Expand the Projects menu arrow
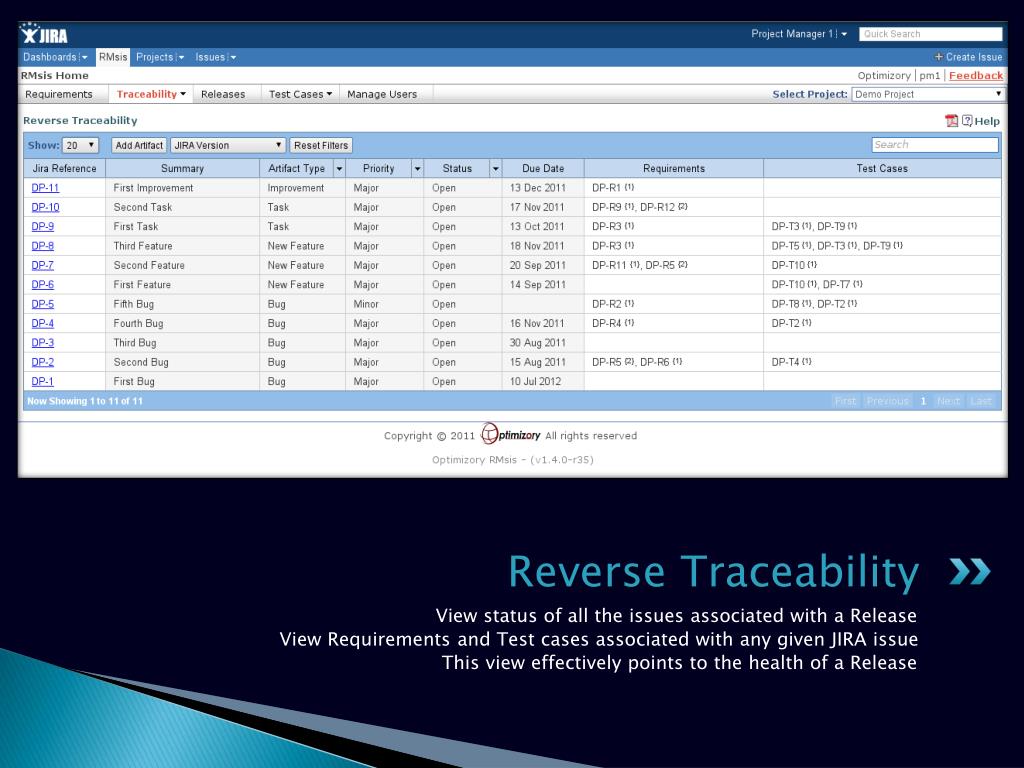The height and width of the screenshot is (768, 1024). click(x=180, y=57)
